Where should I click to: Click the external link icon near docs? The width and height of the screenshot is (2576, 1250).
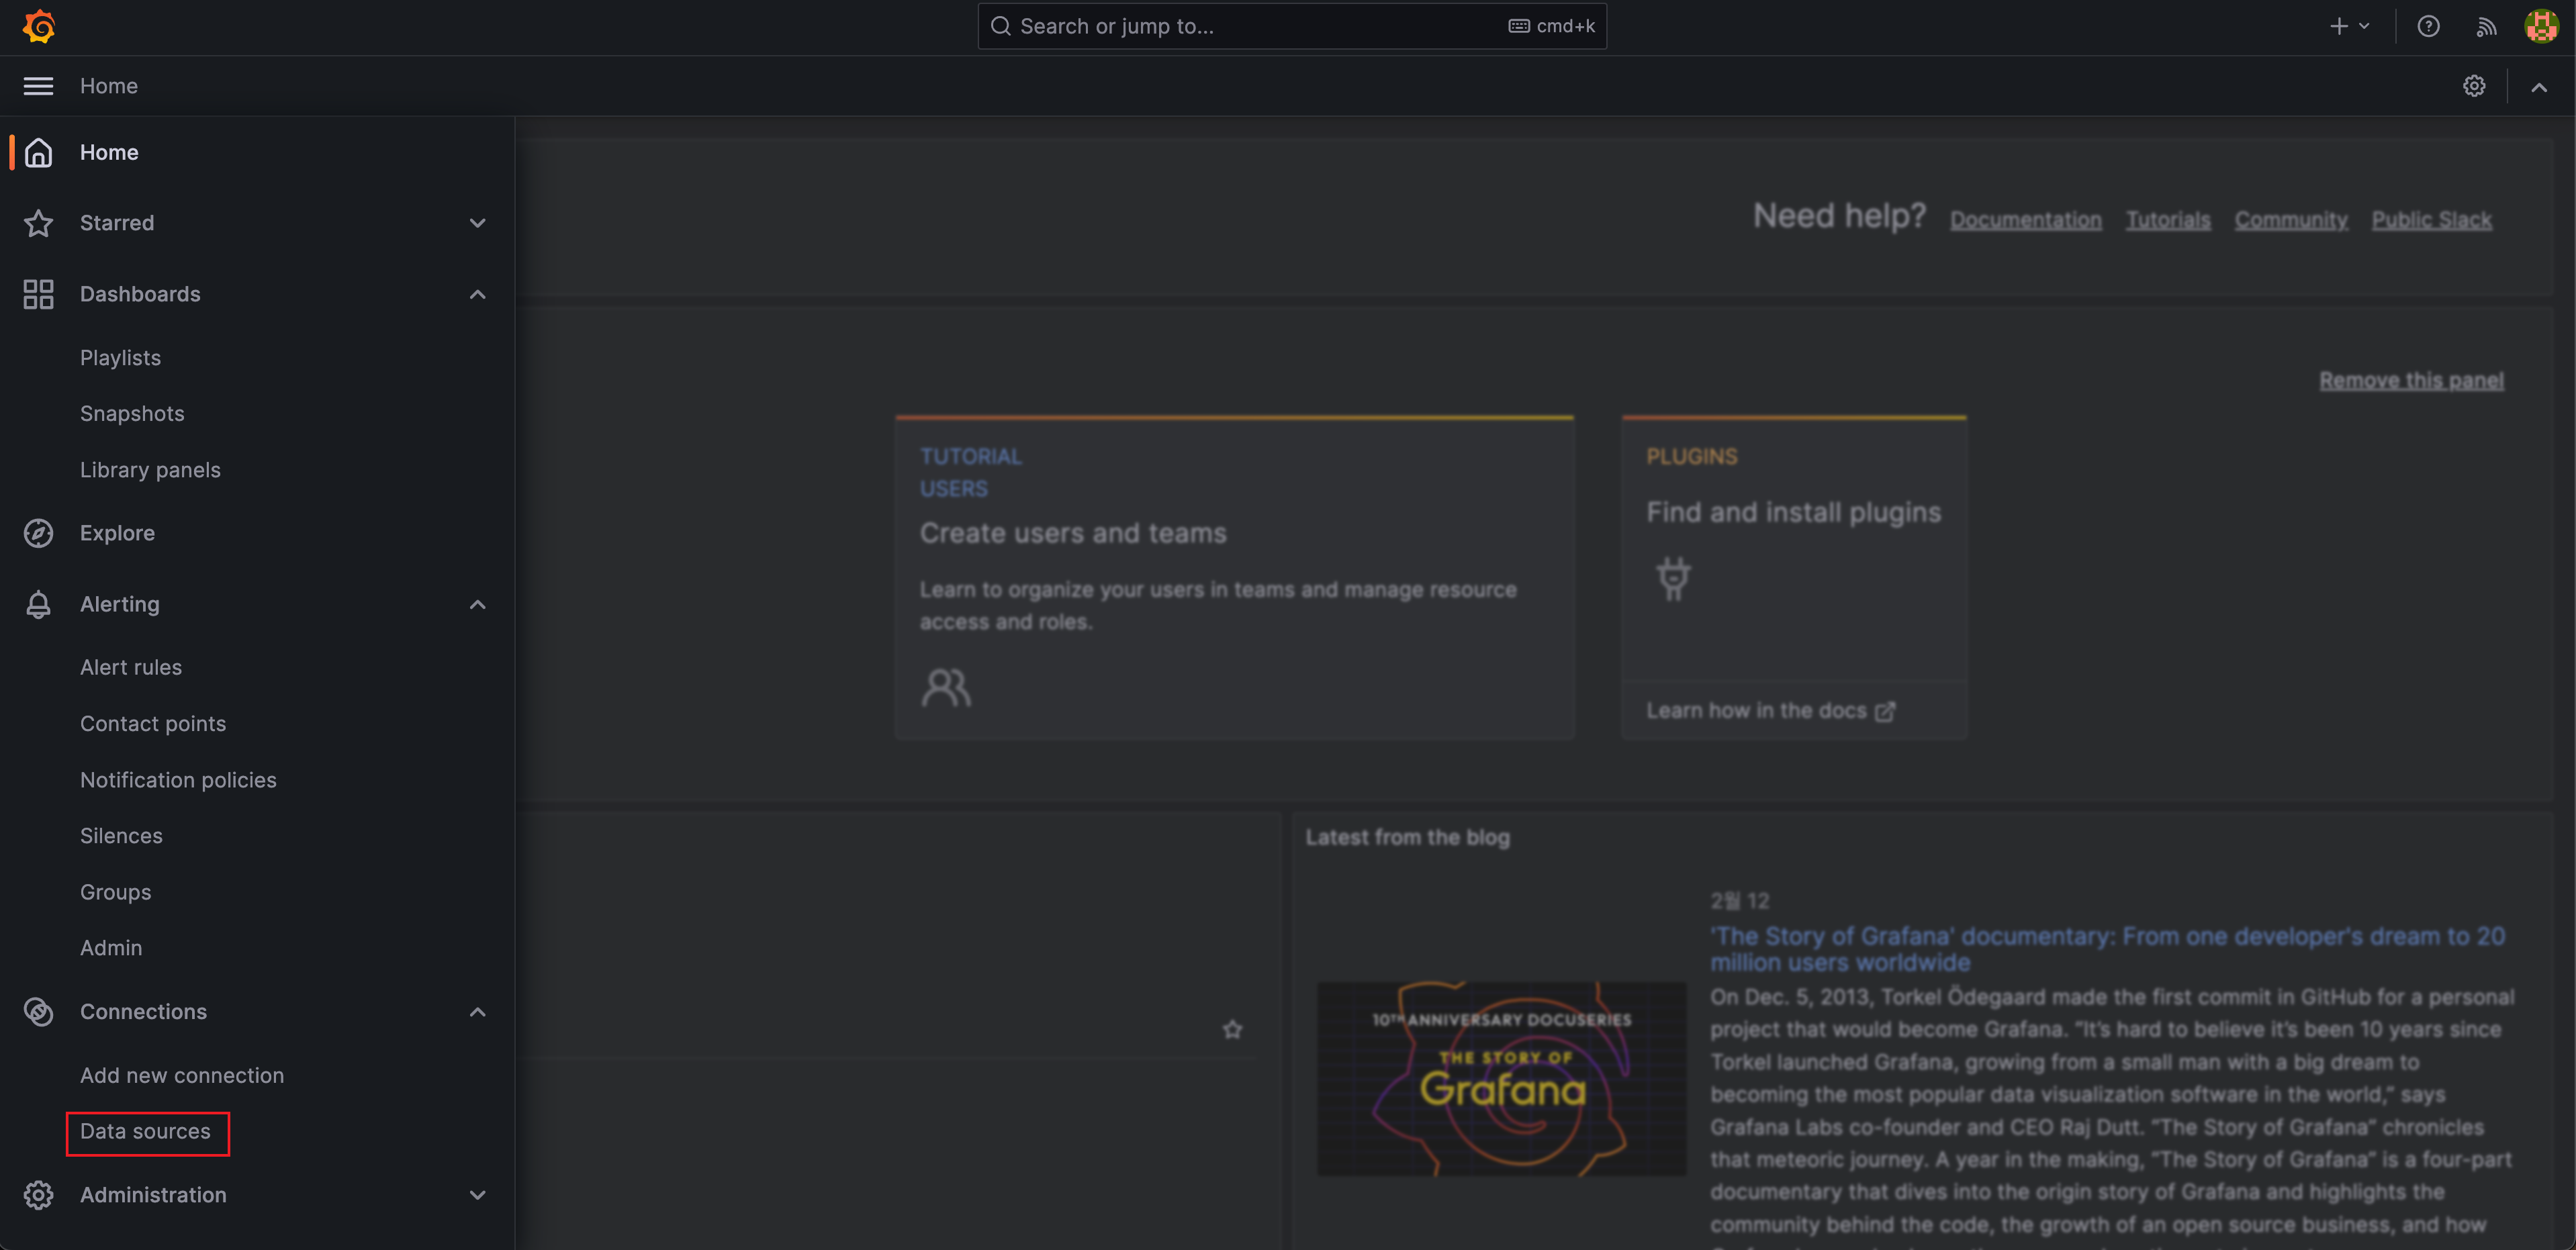click(1885, 711)
